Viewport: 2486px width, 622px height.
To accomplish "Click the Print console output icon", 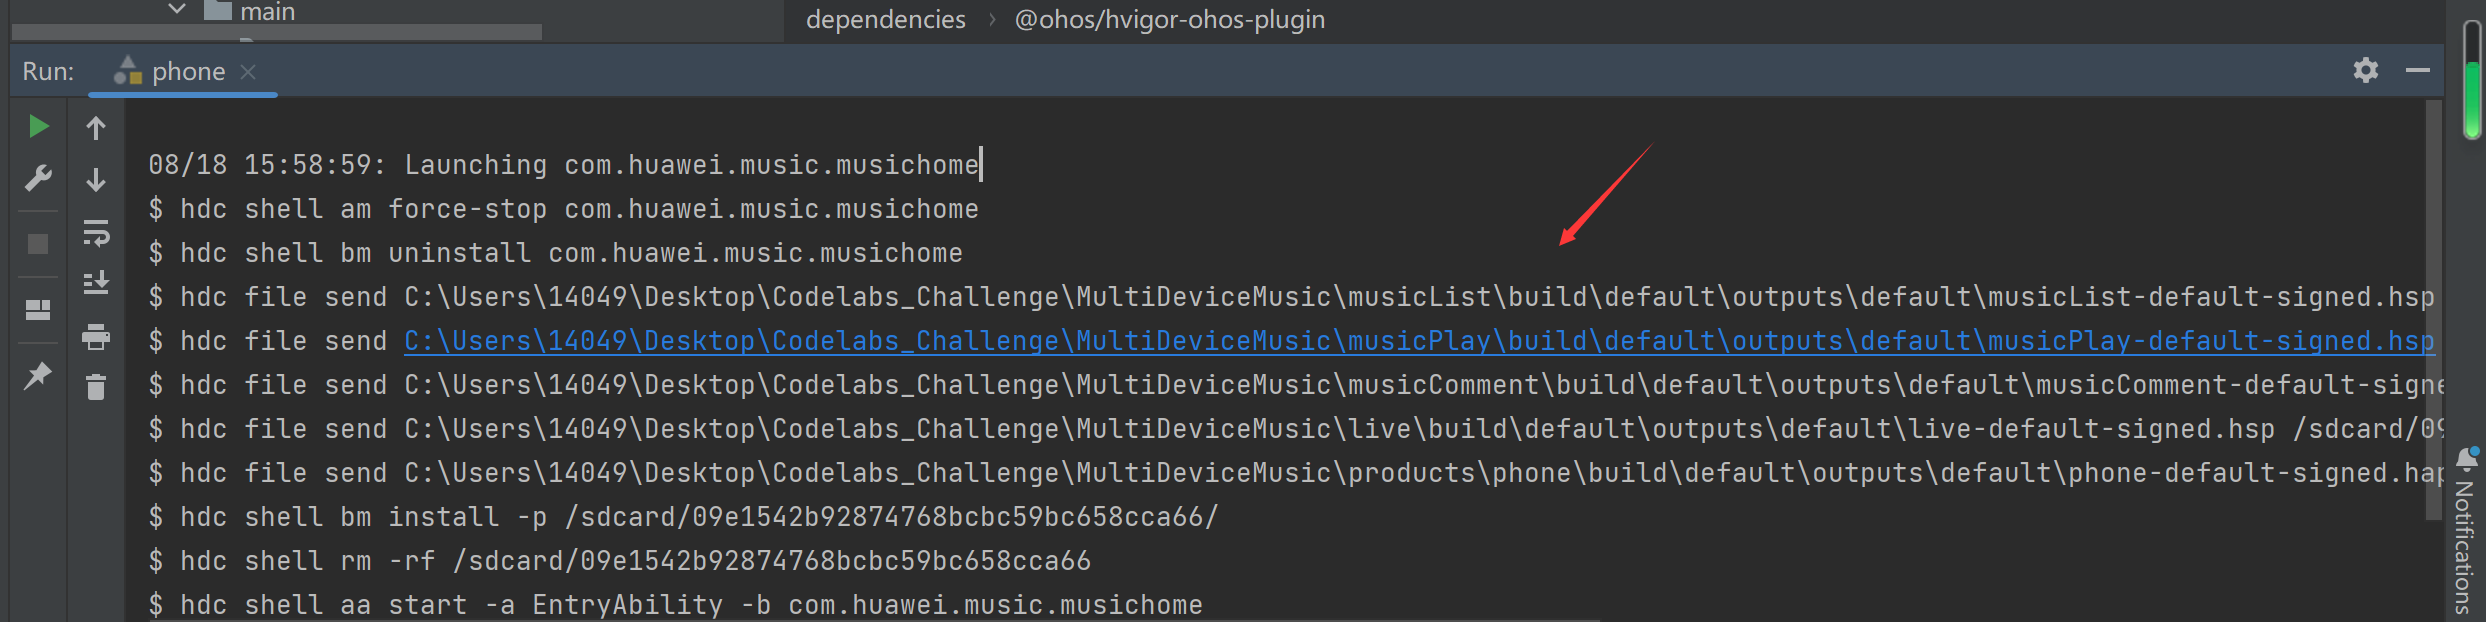I will click(x=96, y=337).
